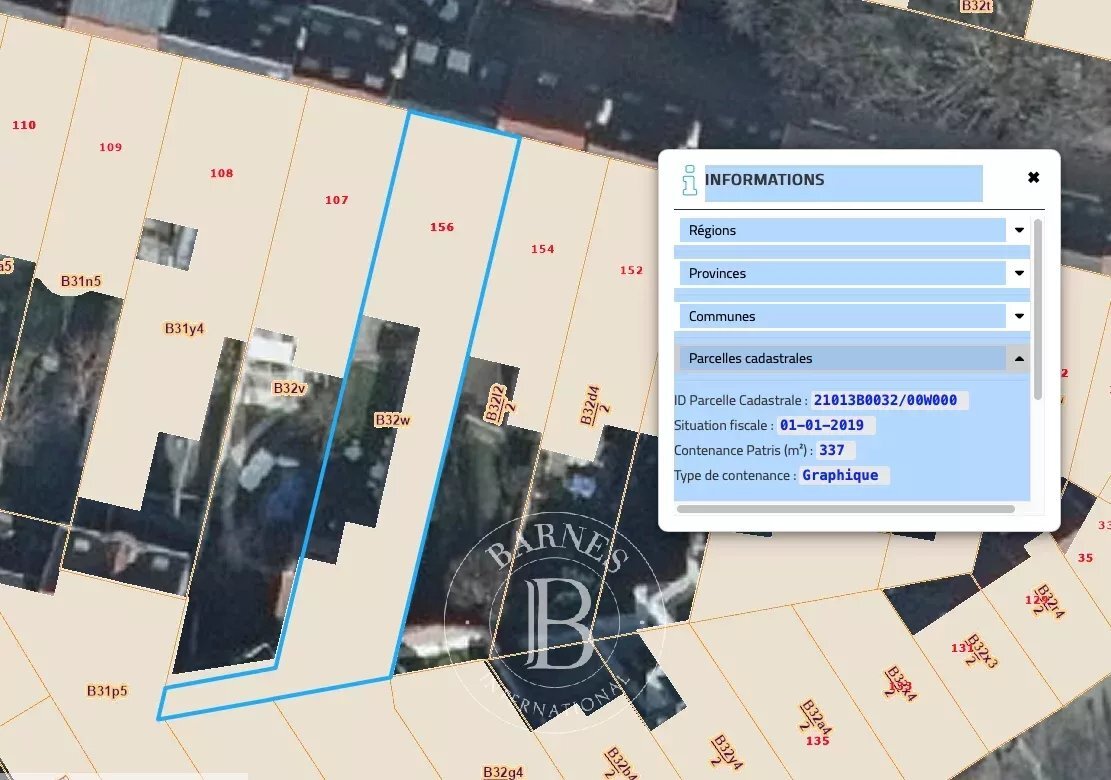Click the popup horizontal scrollbar
Screen dimensions: 1111x780
[x=845, y=509]
